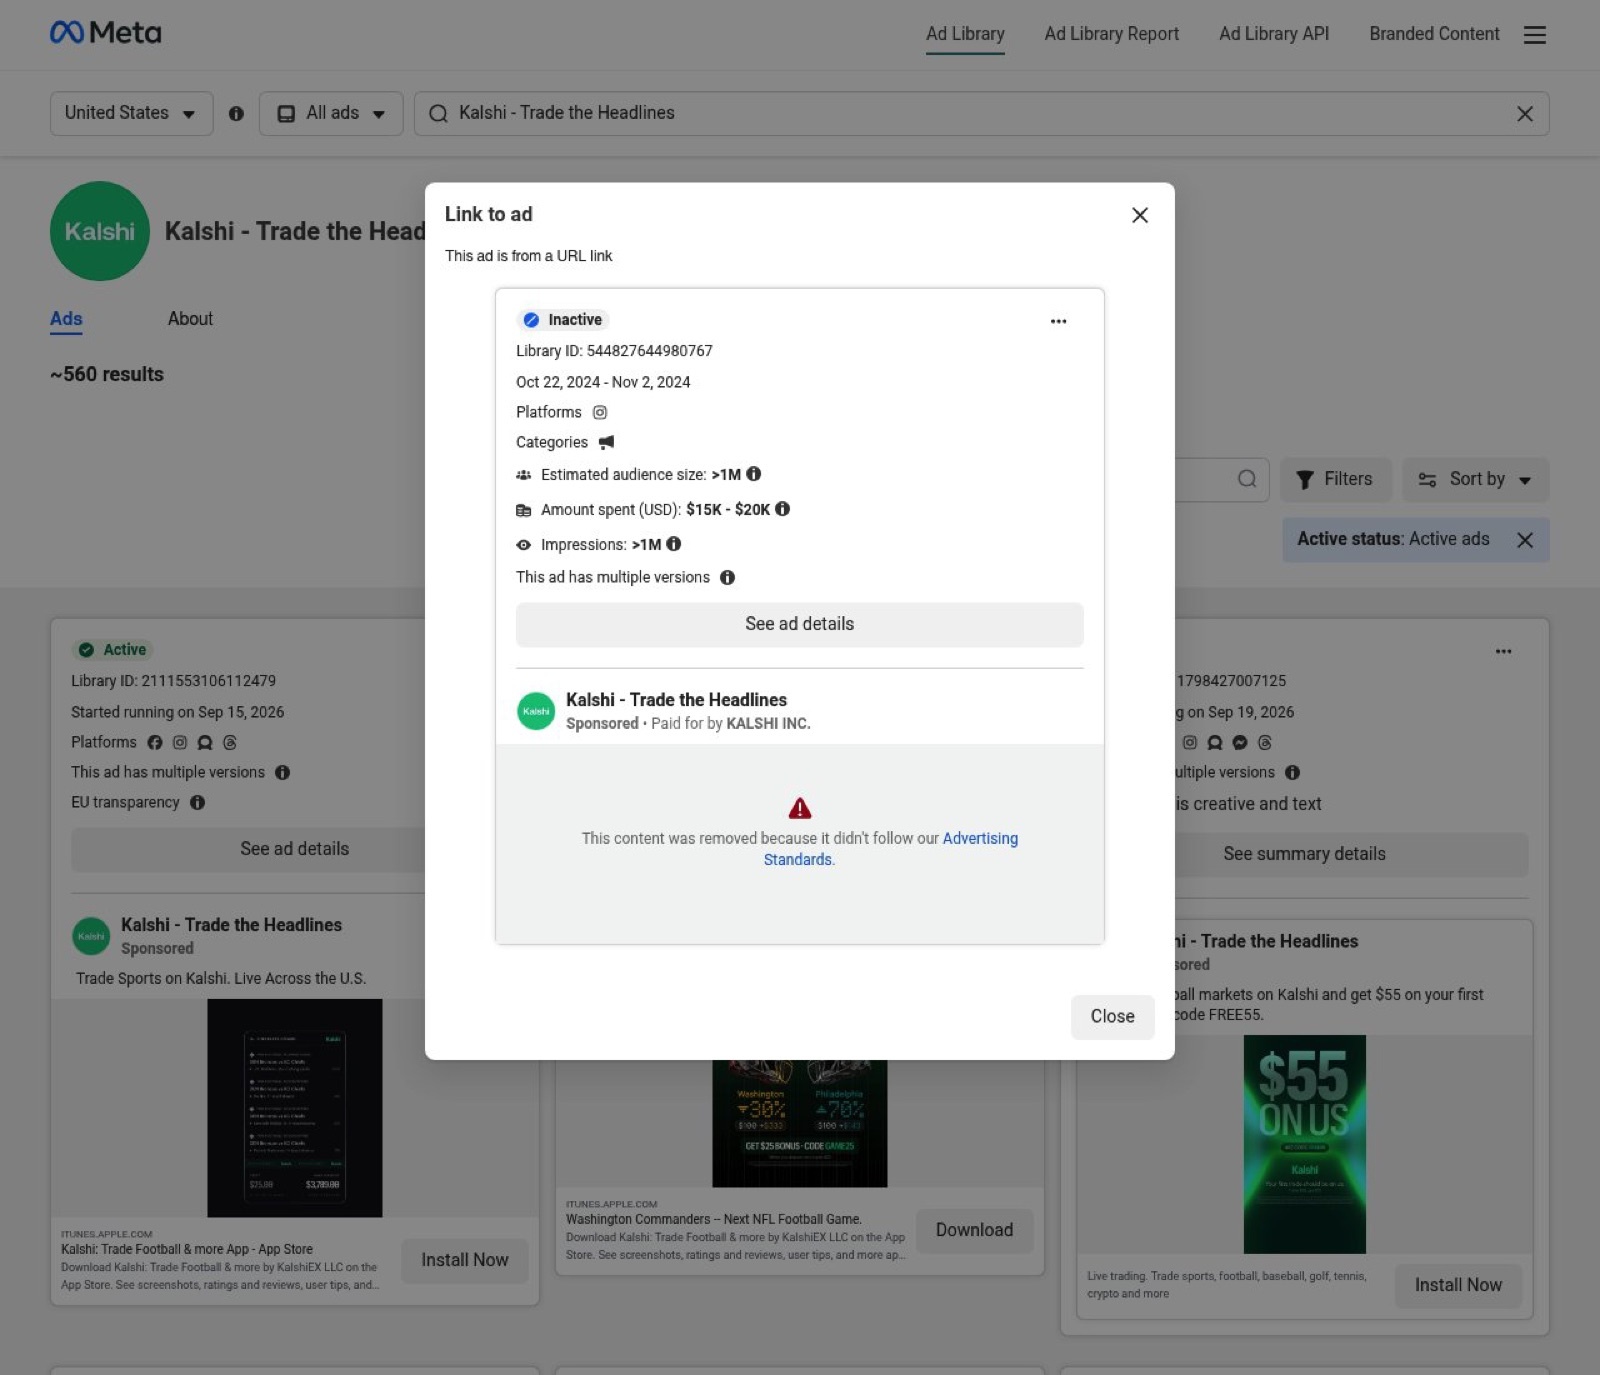
Task: Click the Estimated audience size info icon
Action: coord(754,474)
